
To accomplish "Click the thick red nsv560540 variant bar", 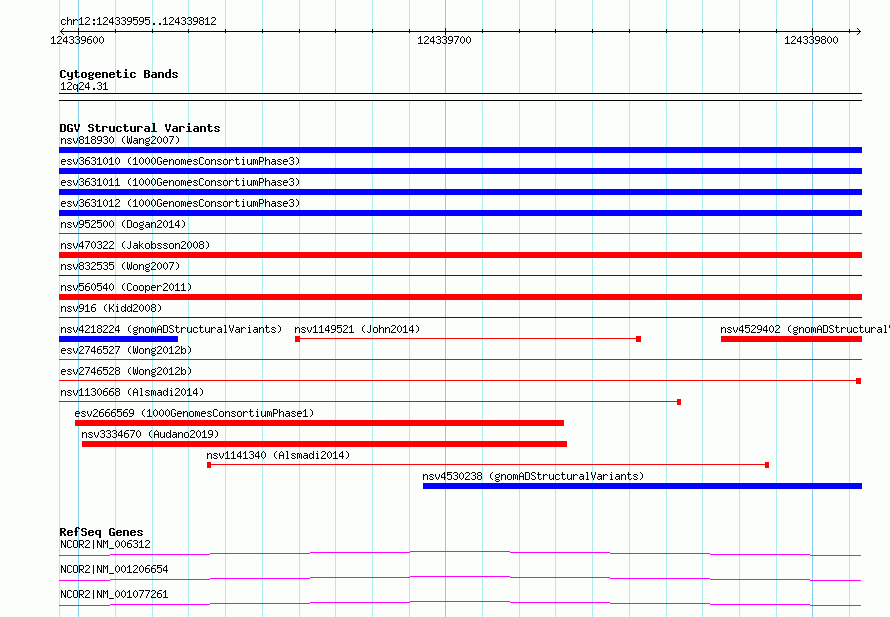I will click(x=460, y=297).
